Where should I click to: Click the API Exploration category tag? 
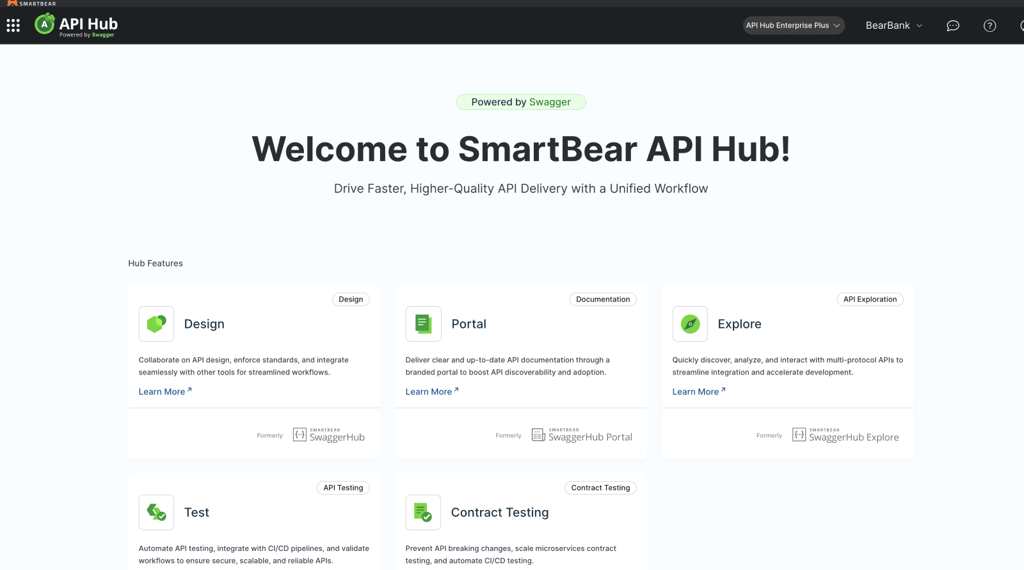[x=870, y=299]
